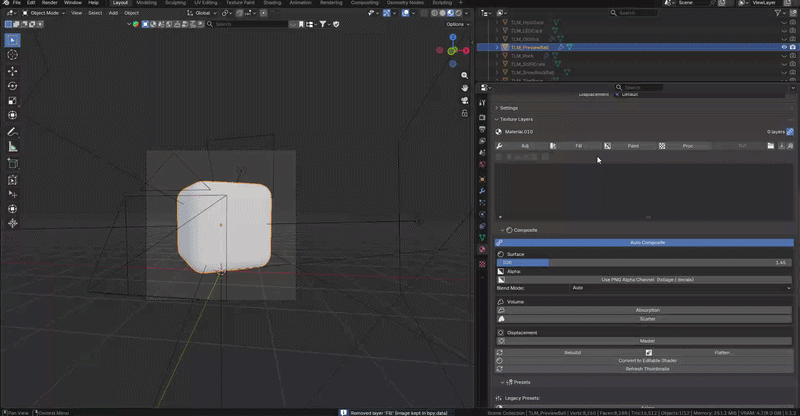Toggle the camera view icon in viewport
This screenshot has height=416, width=800.
click(x=464, y=101)
